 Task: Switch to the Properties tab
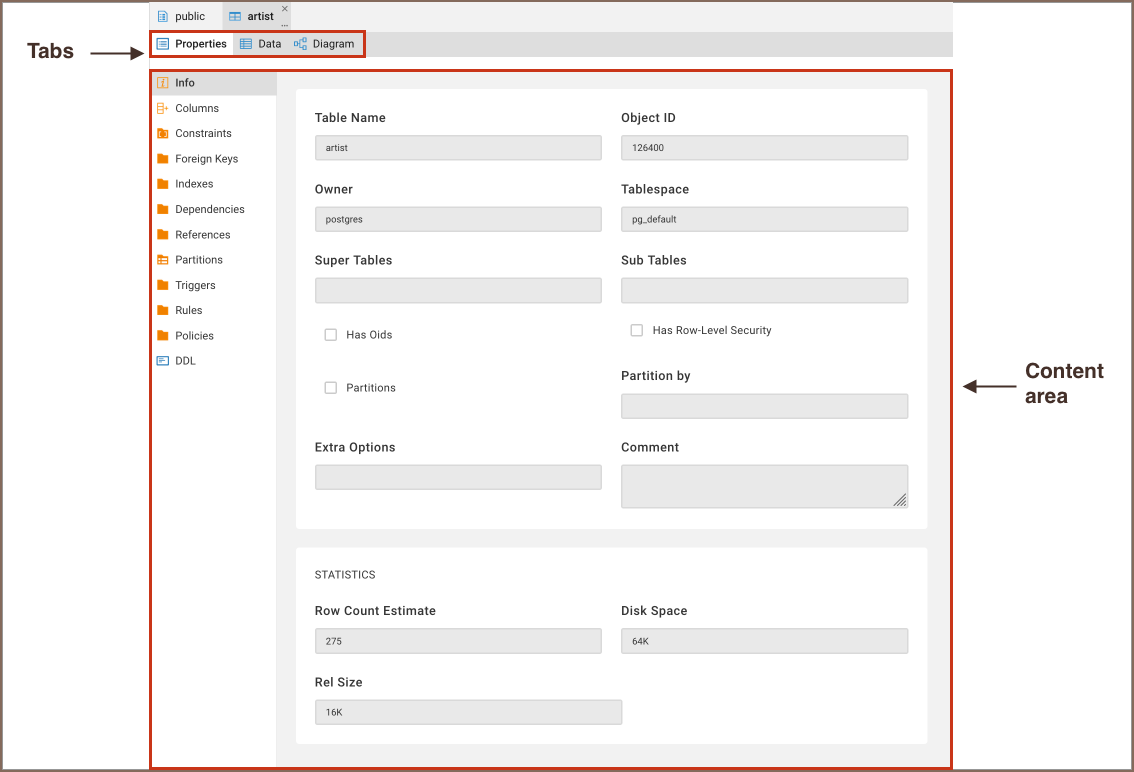click(192, 44)
